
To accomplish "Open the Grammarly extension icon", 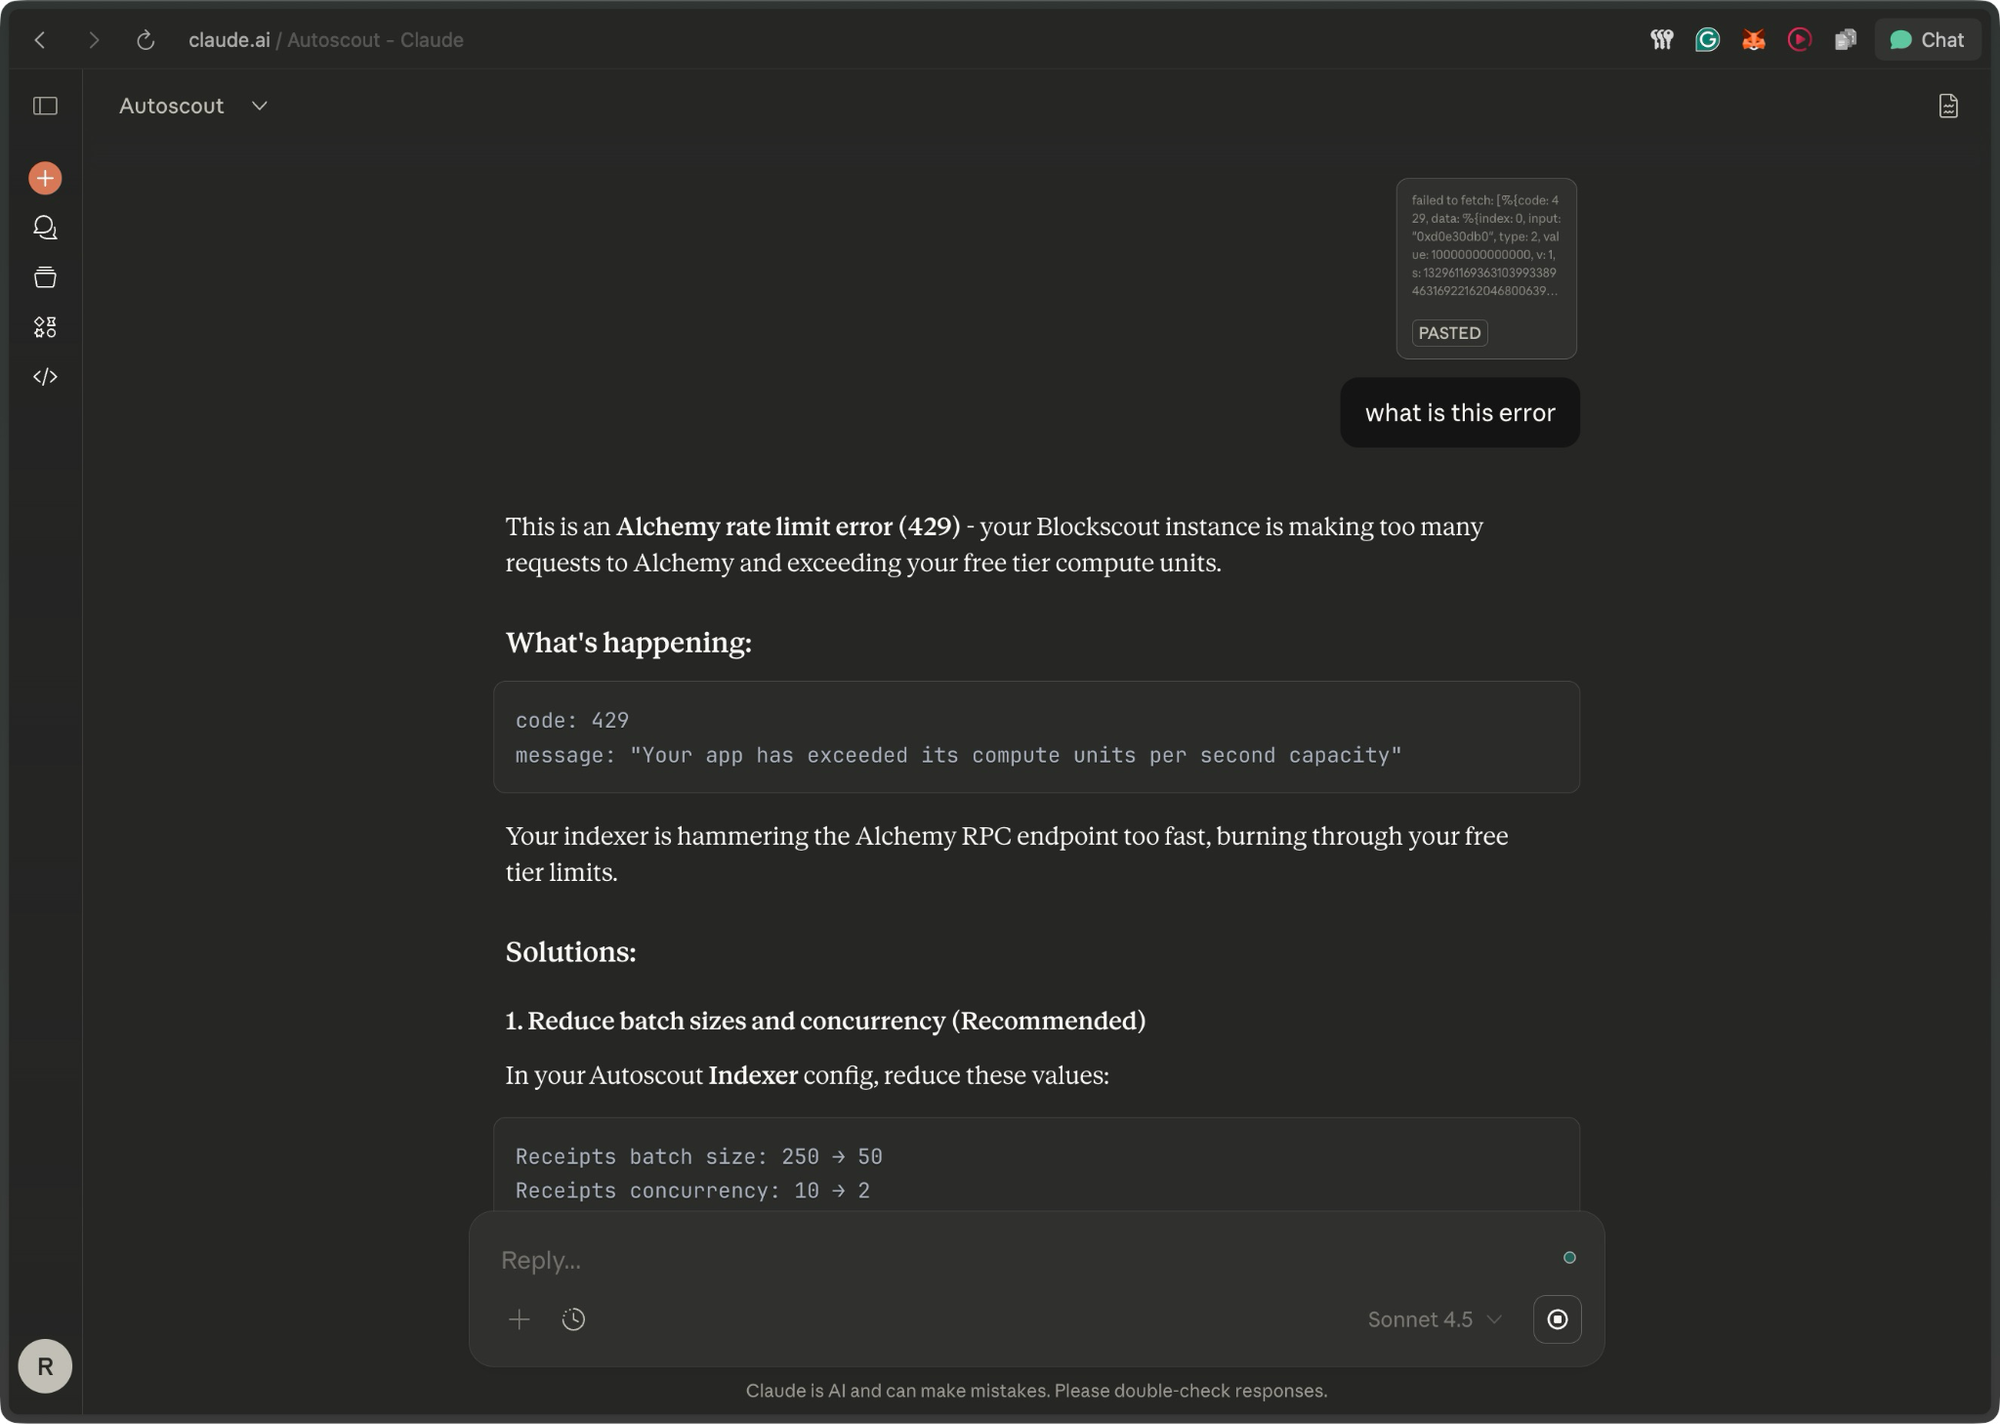I will click(x=1708, y=40).
